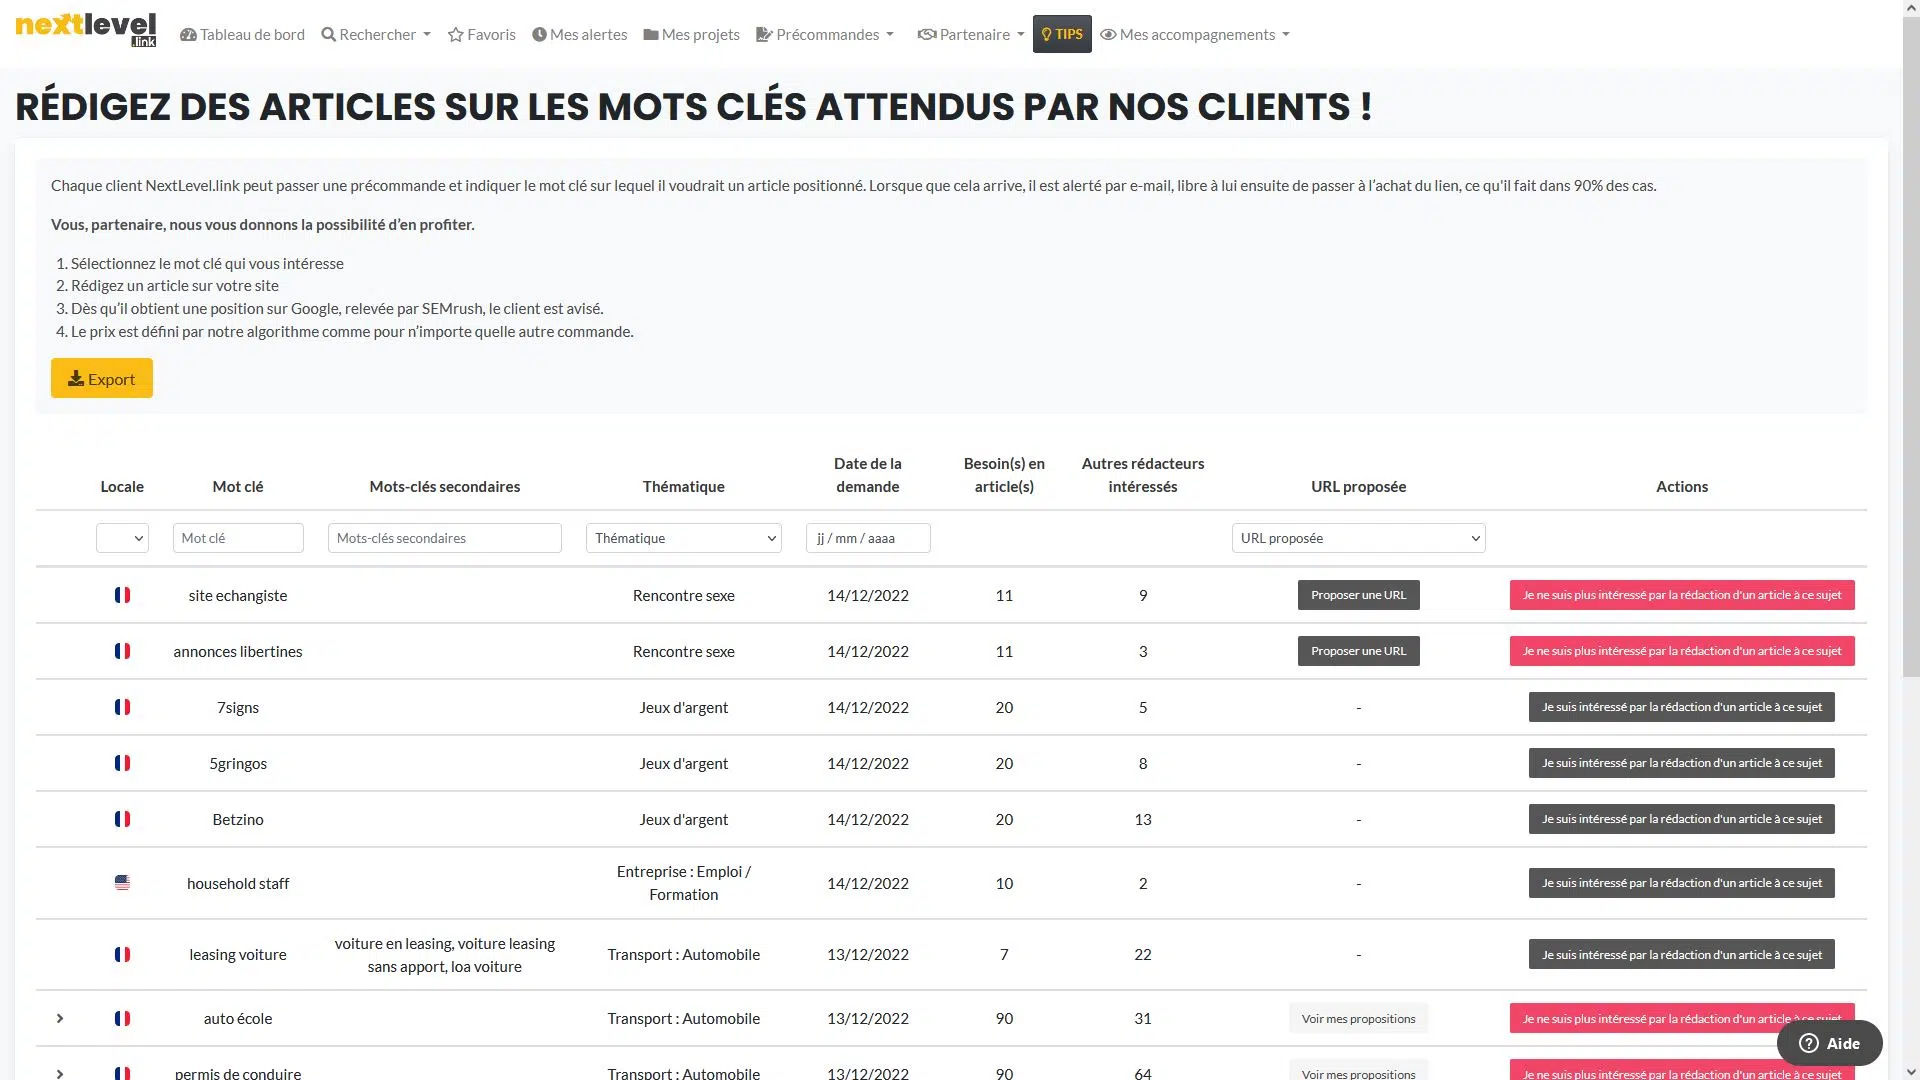
Task: Click the yellow TIPS lightbulb button
Action: [1062, 34]
